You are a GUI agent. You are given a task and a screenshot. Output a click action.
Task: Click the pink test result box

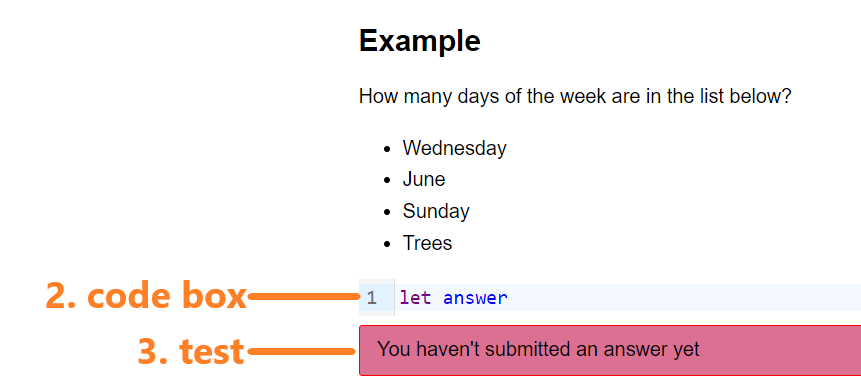coord(610,350)
